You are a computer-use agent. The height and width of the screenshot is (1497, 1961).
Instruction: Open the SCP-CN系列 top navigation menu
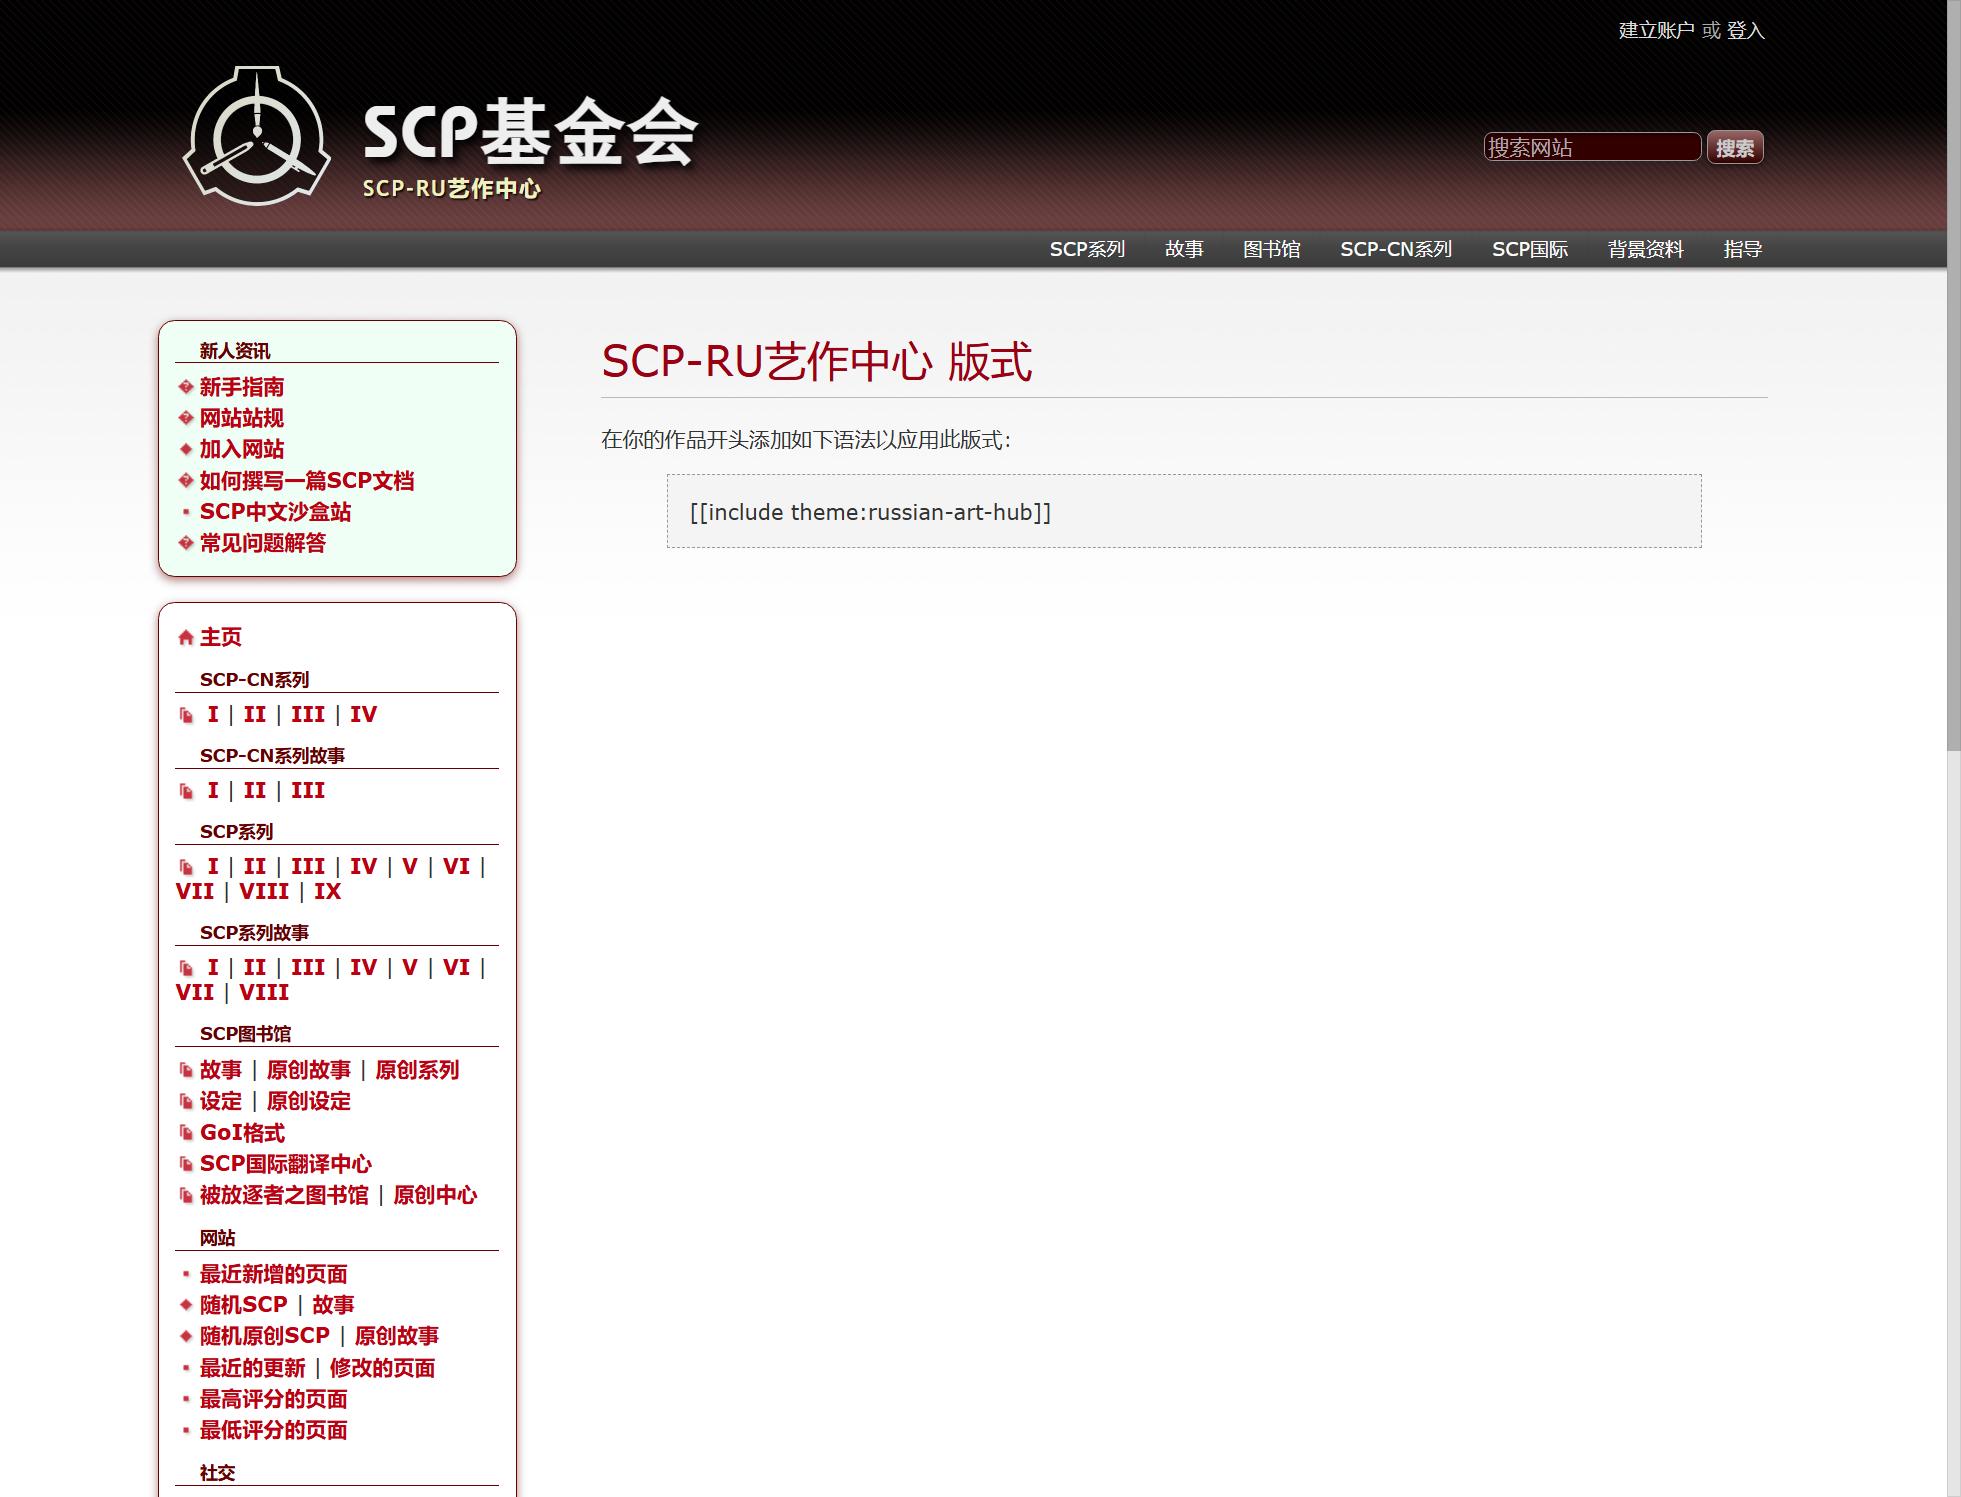click(1395, 249)
